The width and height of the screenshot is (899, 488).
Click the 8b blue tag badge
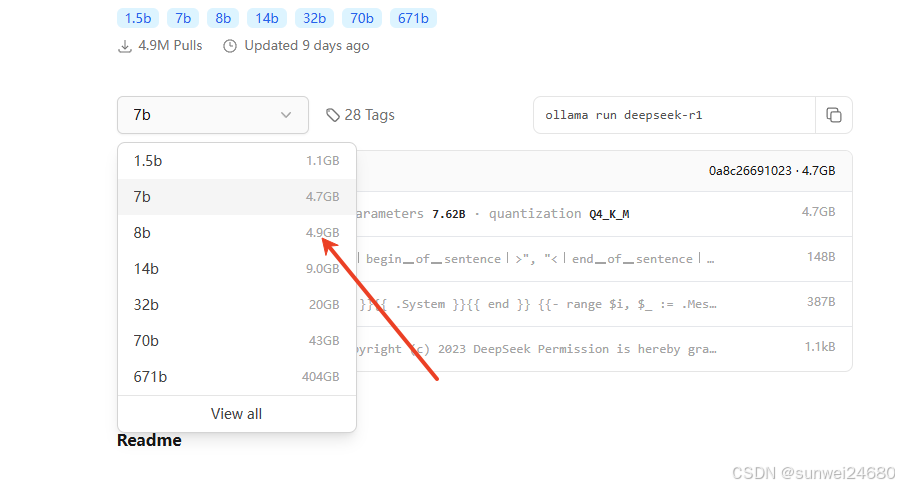point(223,18)
